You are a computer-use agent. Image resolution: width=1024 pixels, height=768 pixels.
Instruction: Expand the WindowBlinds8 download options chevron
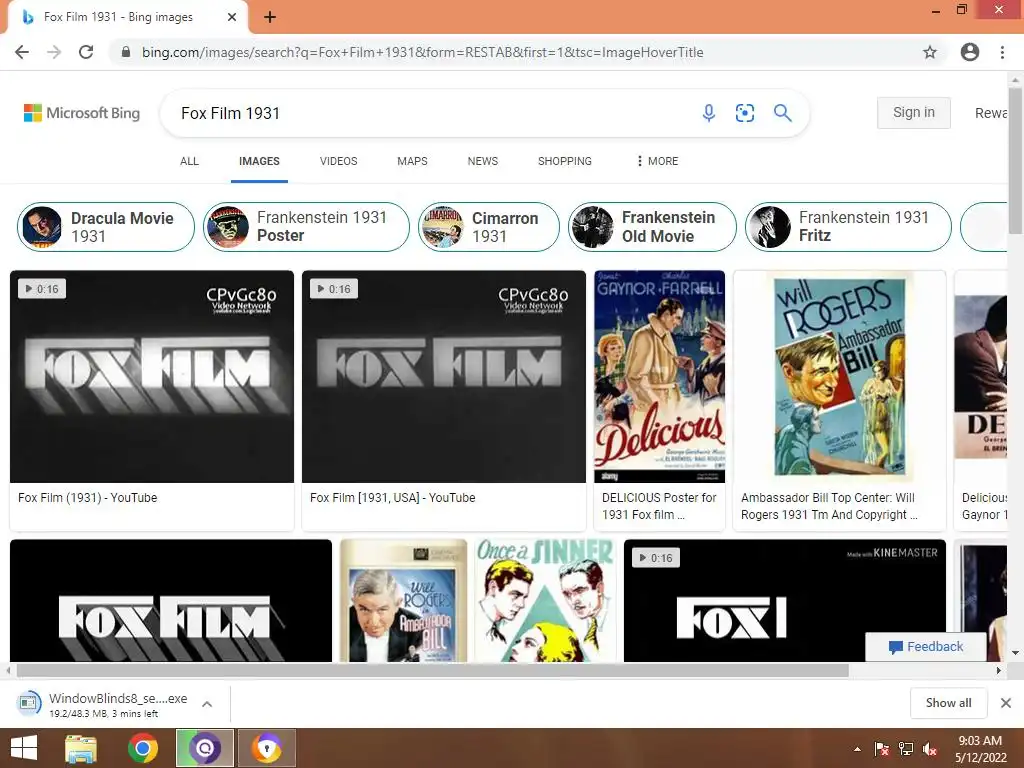207,704
